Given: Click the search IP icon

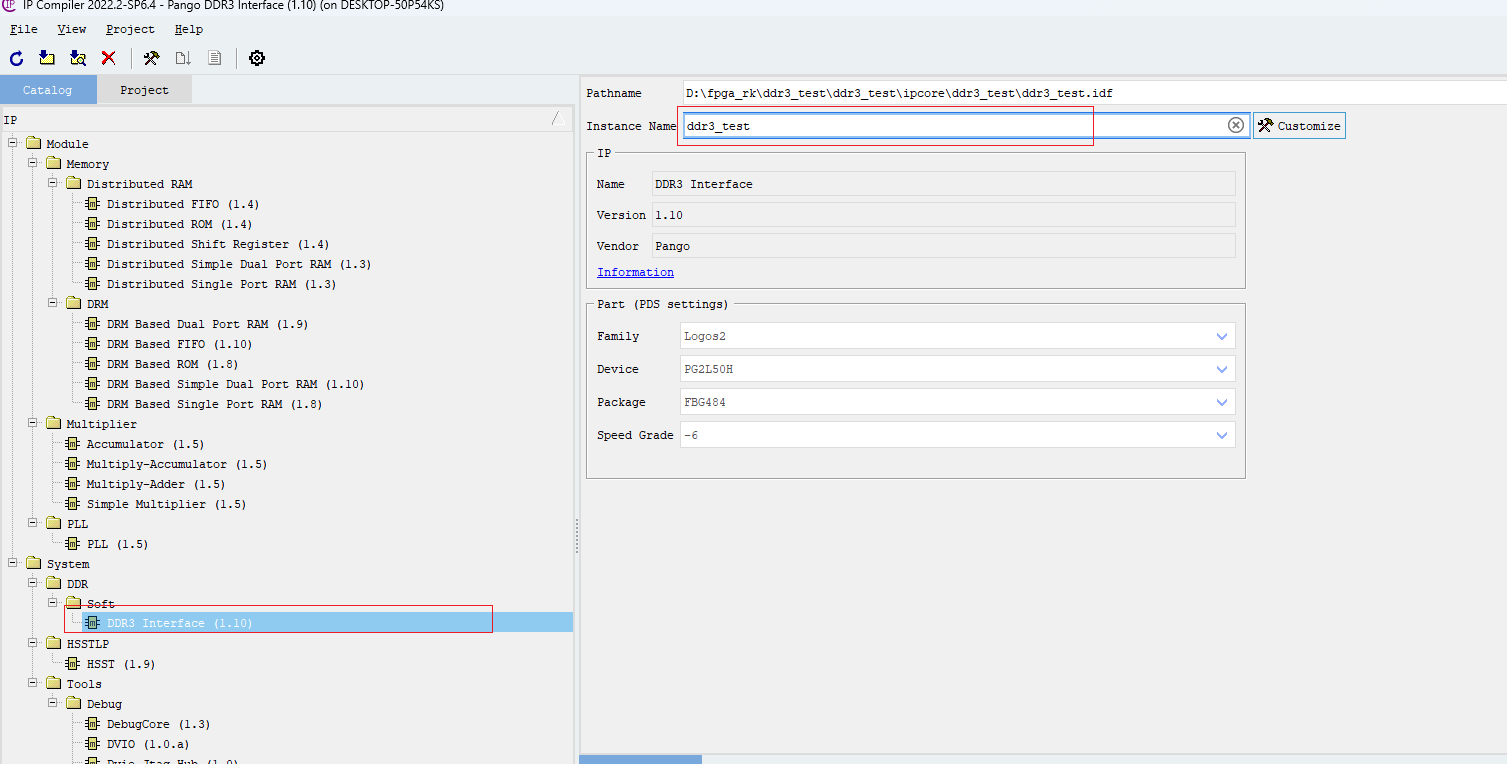Looking at the screenshot, I should [x=77, y=57].
